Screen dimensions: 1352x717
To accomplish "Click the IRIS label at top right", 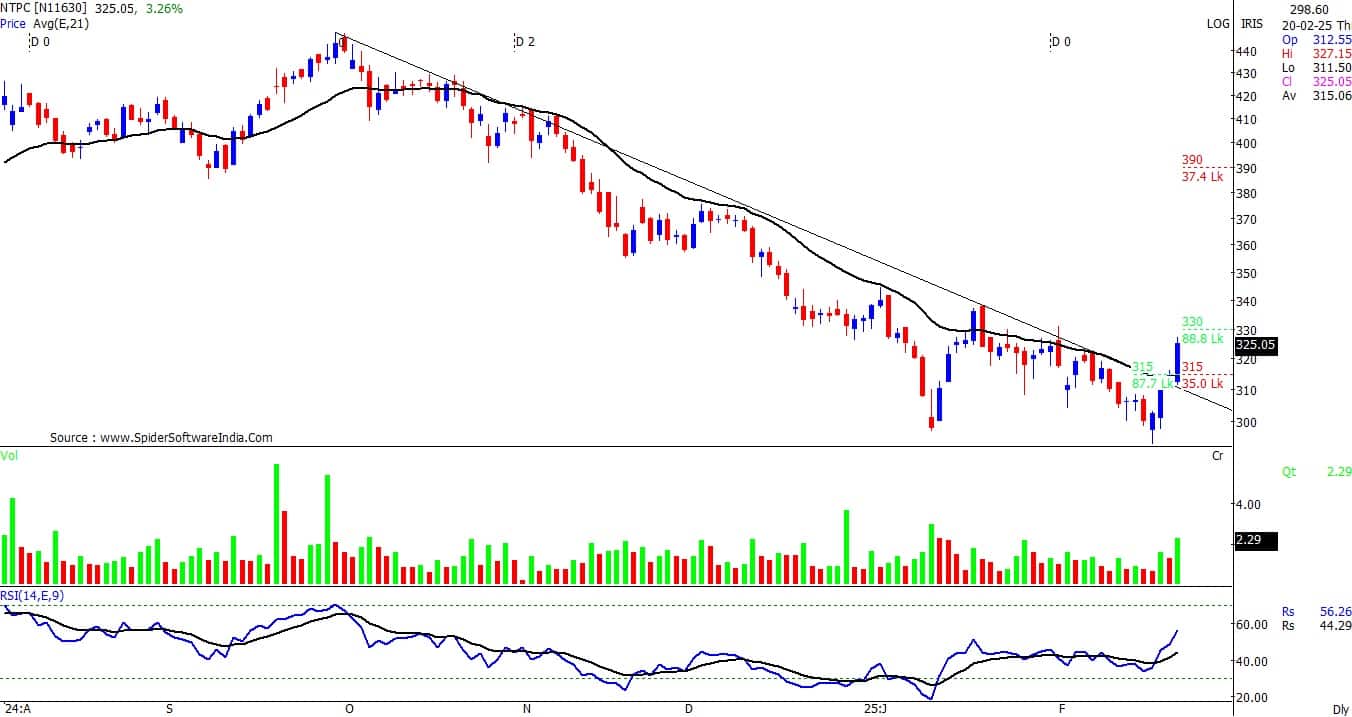I will tap(1252, 24).
